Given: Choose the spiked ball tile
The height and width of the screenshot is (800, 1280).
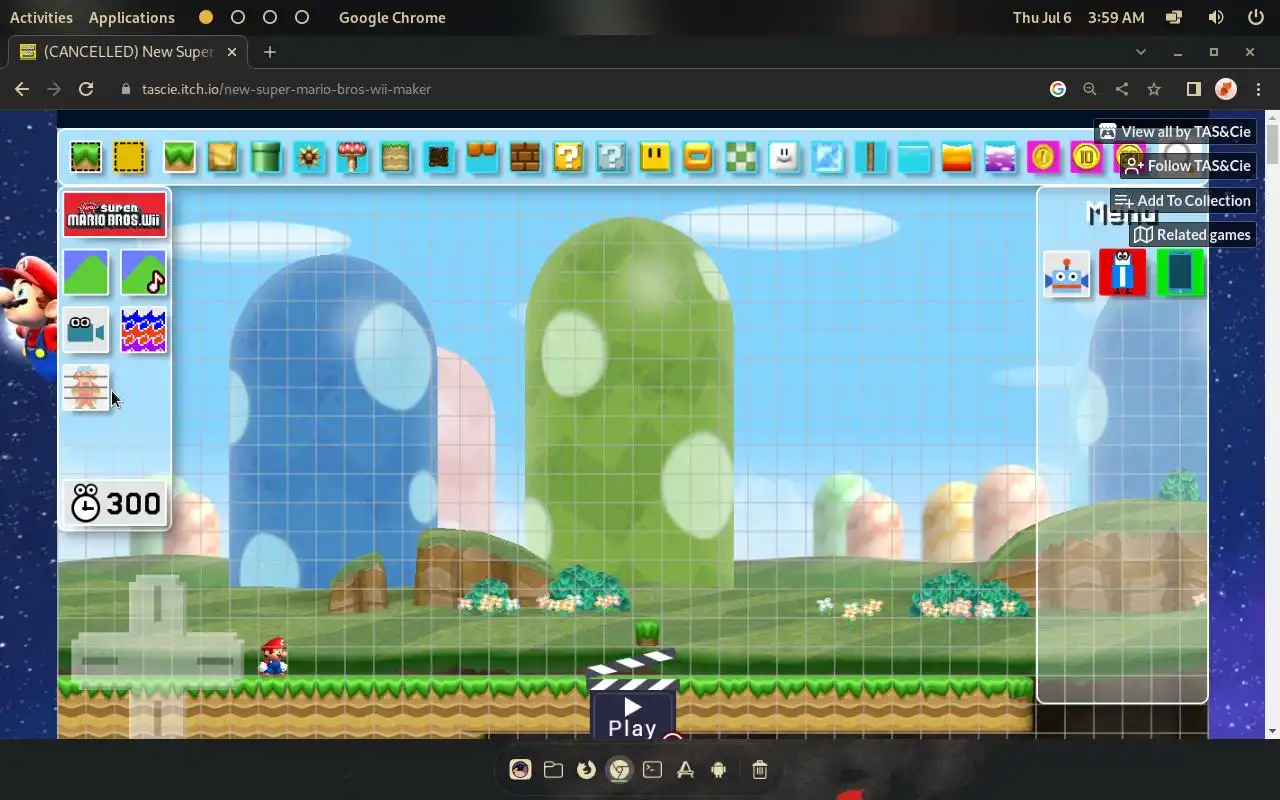Looking at the screenshot, I should pyautogui.click(x=309, y=157).
